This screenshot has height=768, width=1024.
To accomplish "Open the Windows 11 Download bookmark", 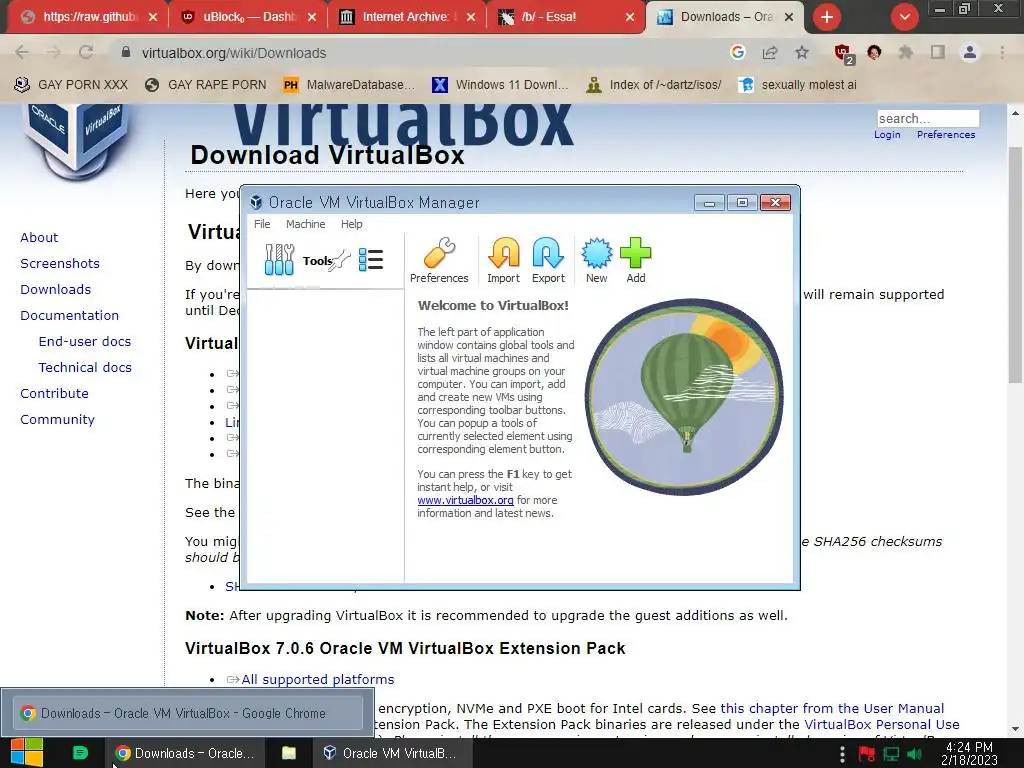I will tap(501, 85).
